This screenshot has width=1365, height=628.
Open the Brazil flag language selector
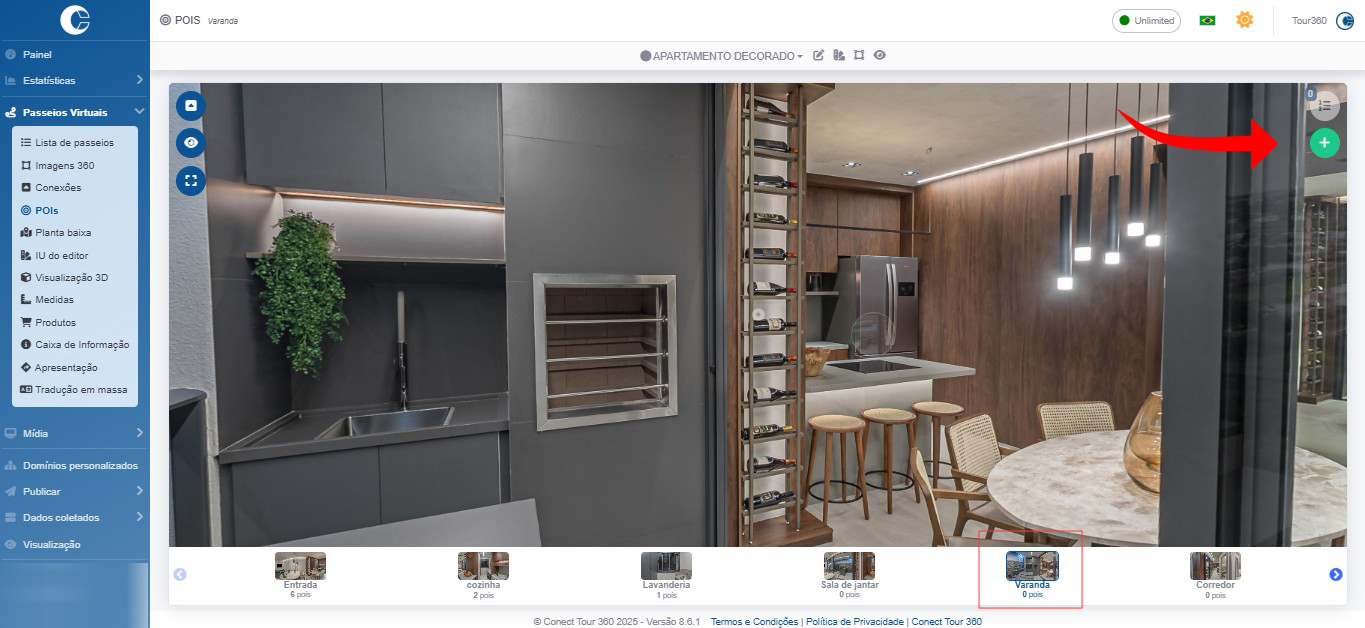(x=1207, y=21)
